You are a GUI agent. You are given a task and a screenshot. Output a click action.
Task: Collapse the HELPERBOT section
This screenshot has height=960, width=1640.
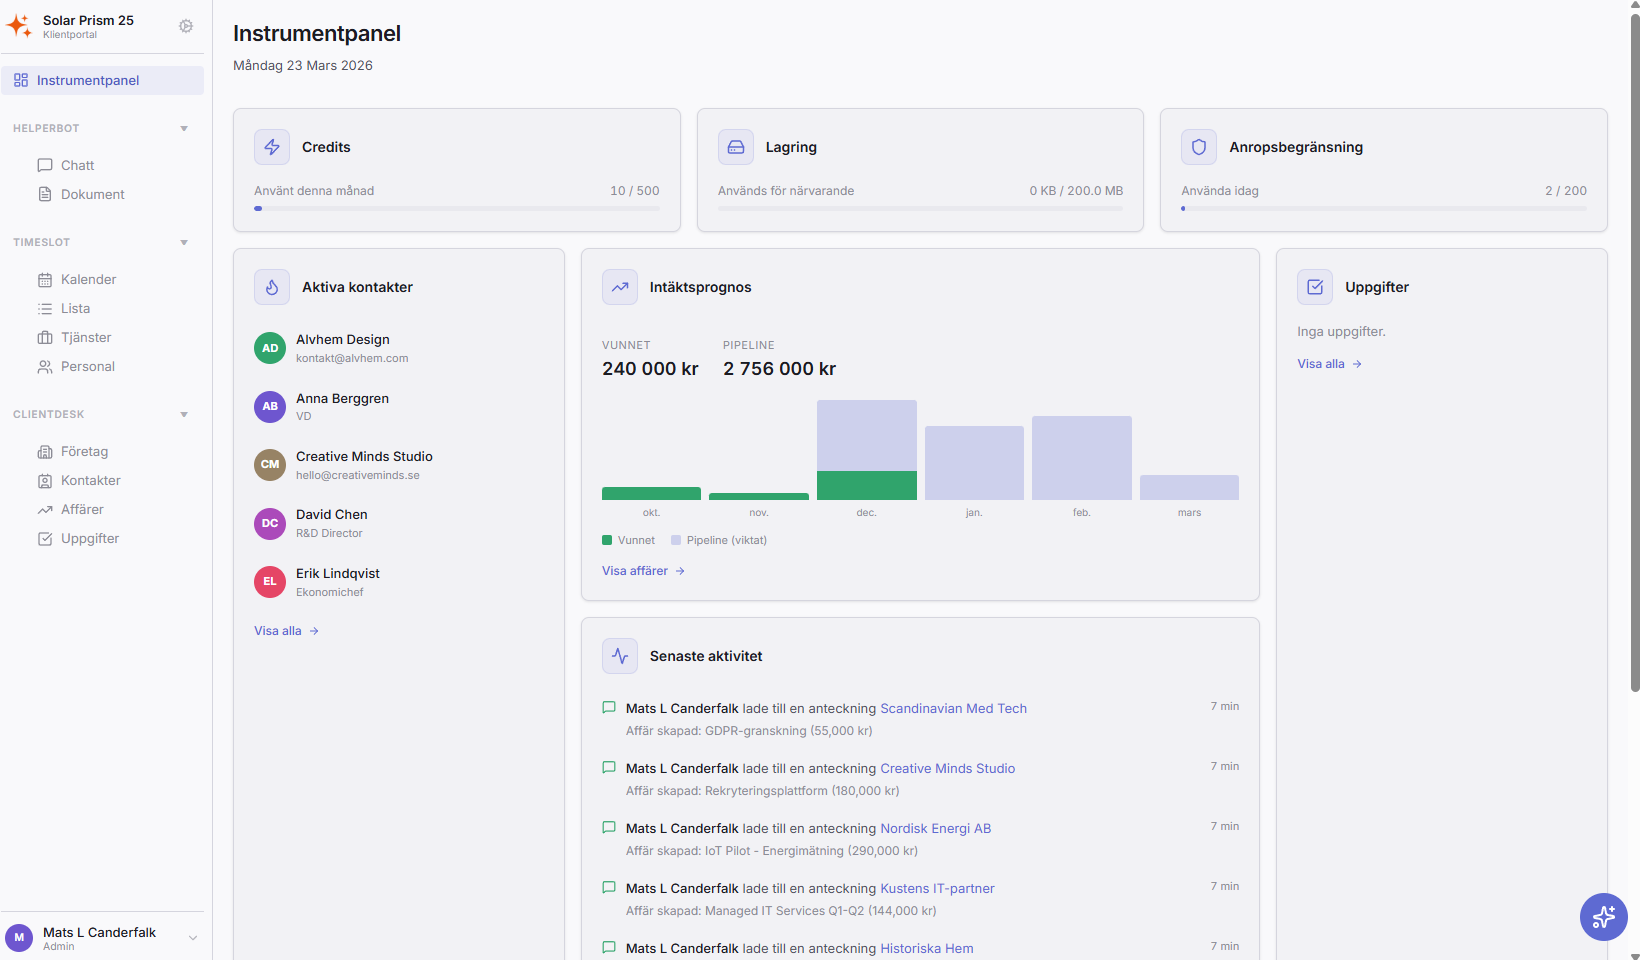(x=184, y=128)
